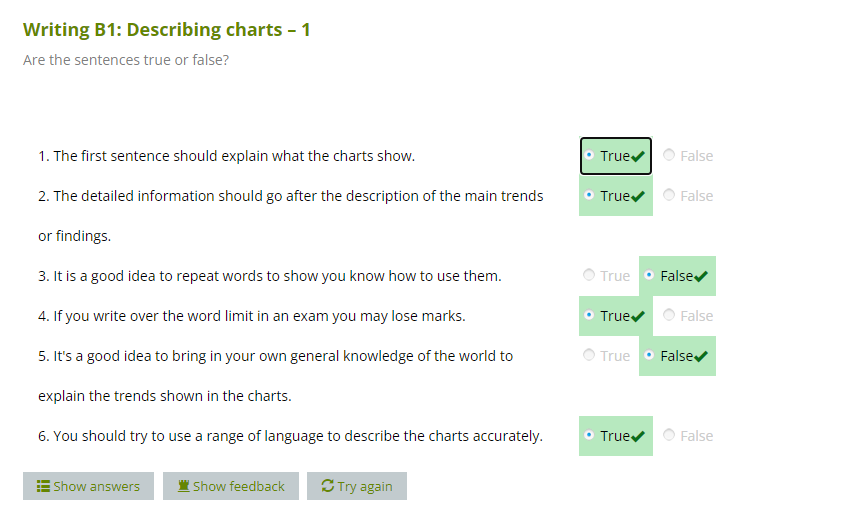
Task: Open feedback with Show feedback button
Action: point(231,486)
